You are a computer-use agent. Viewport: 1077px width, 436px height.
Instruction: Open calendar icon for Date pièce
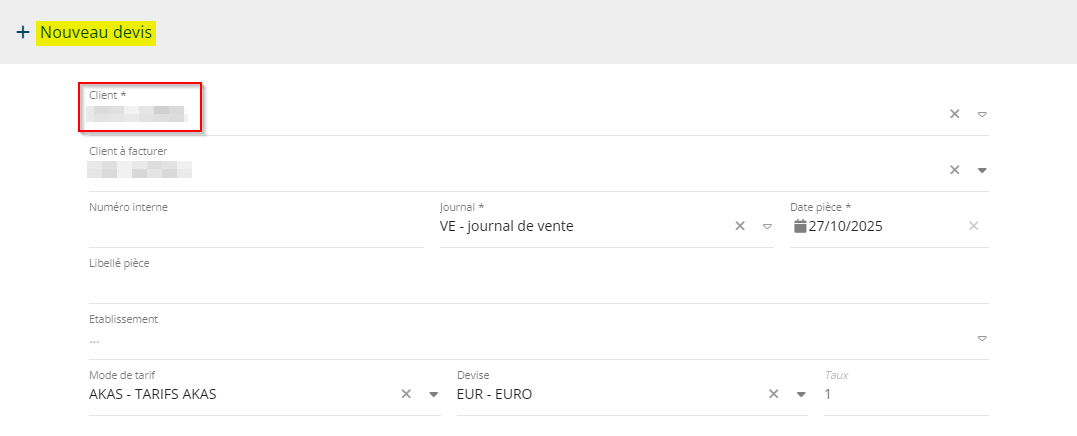[x=800, y=226]
